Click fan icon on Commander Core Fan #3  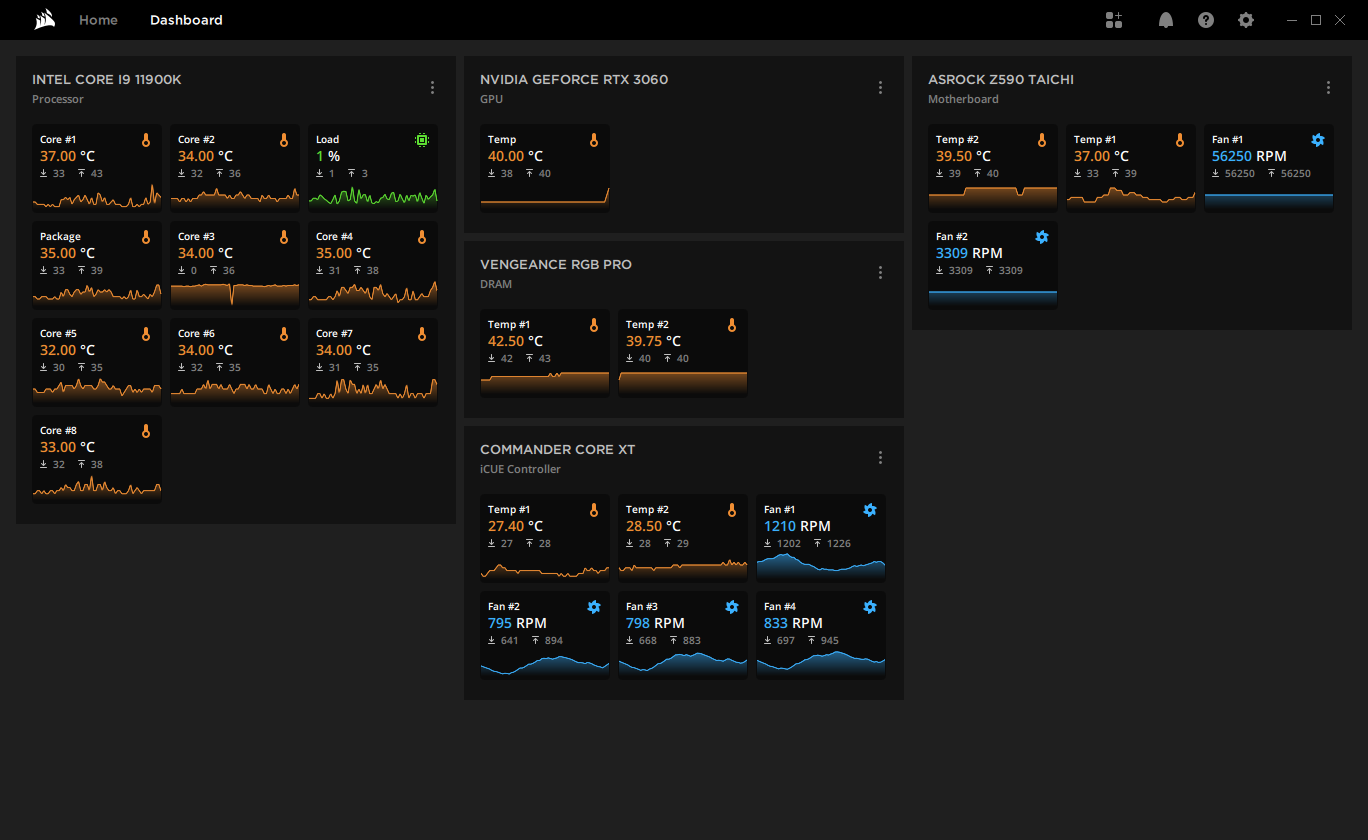point(732,607)
